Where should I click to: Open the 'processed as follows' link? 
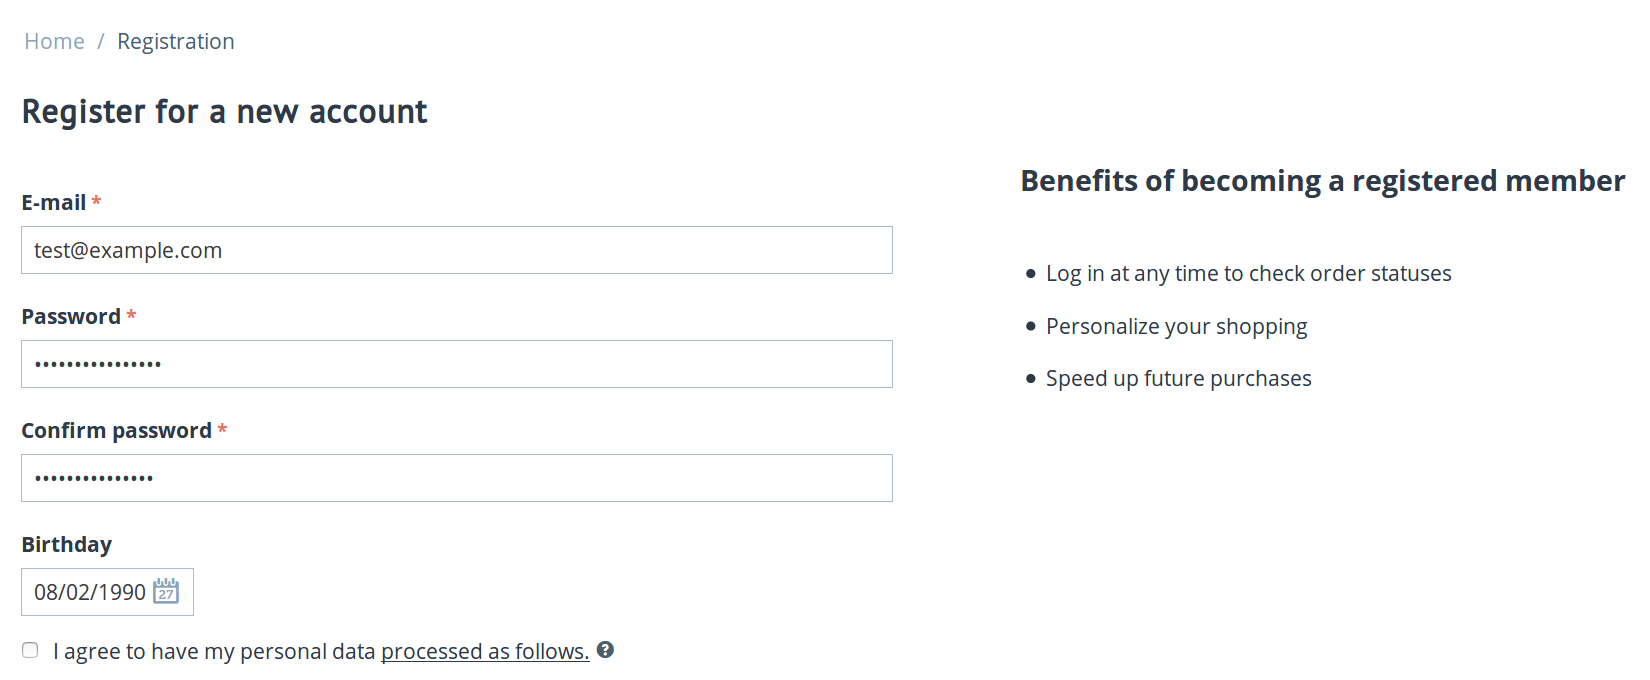pos(485,651)
